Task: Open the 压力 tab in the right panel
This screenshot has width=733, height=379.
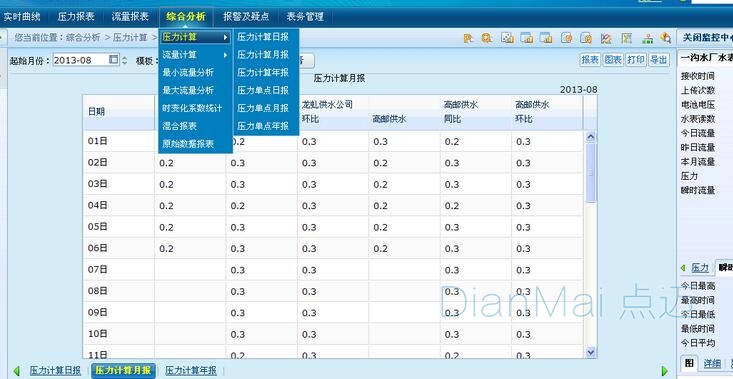Action: [x=700, y=268]
